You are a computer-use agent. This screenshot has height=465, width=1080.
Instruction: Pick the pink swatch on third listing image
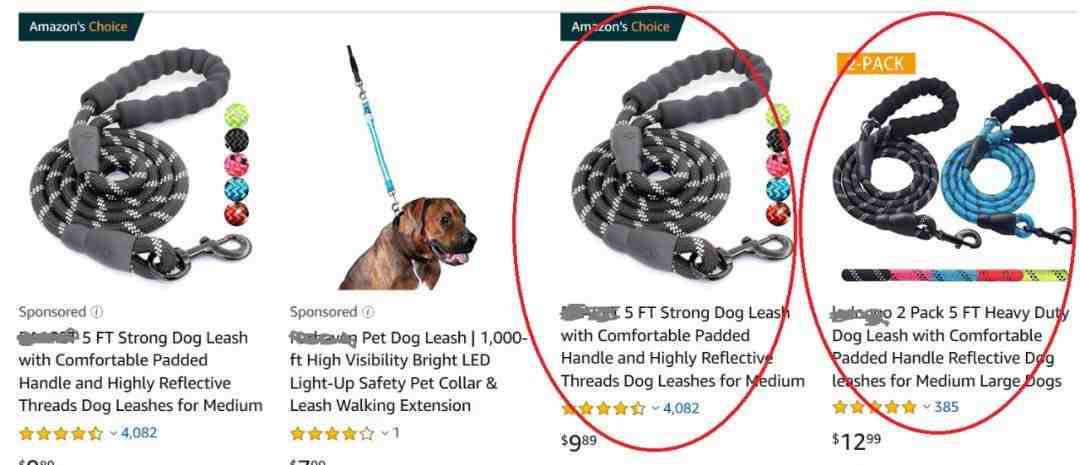779,165
